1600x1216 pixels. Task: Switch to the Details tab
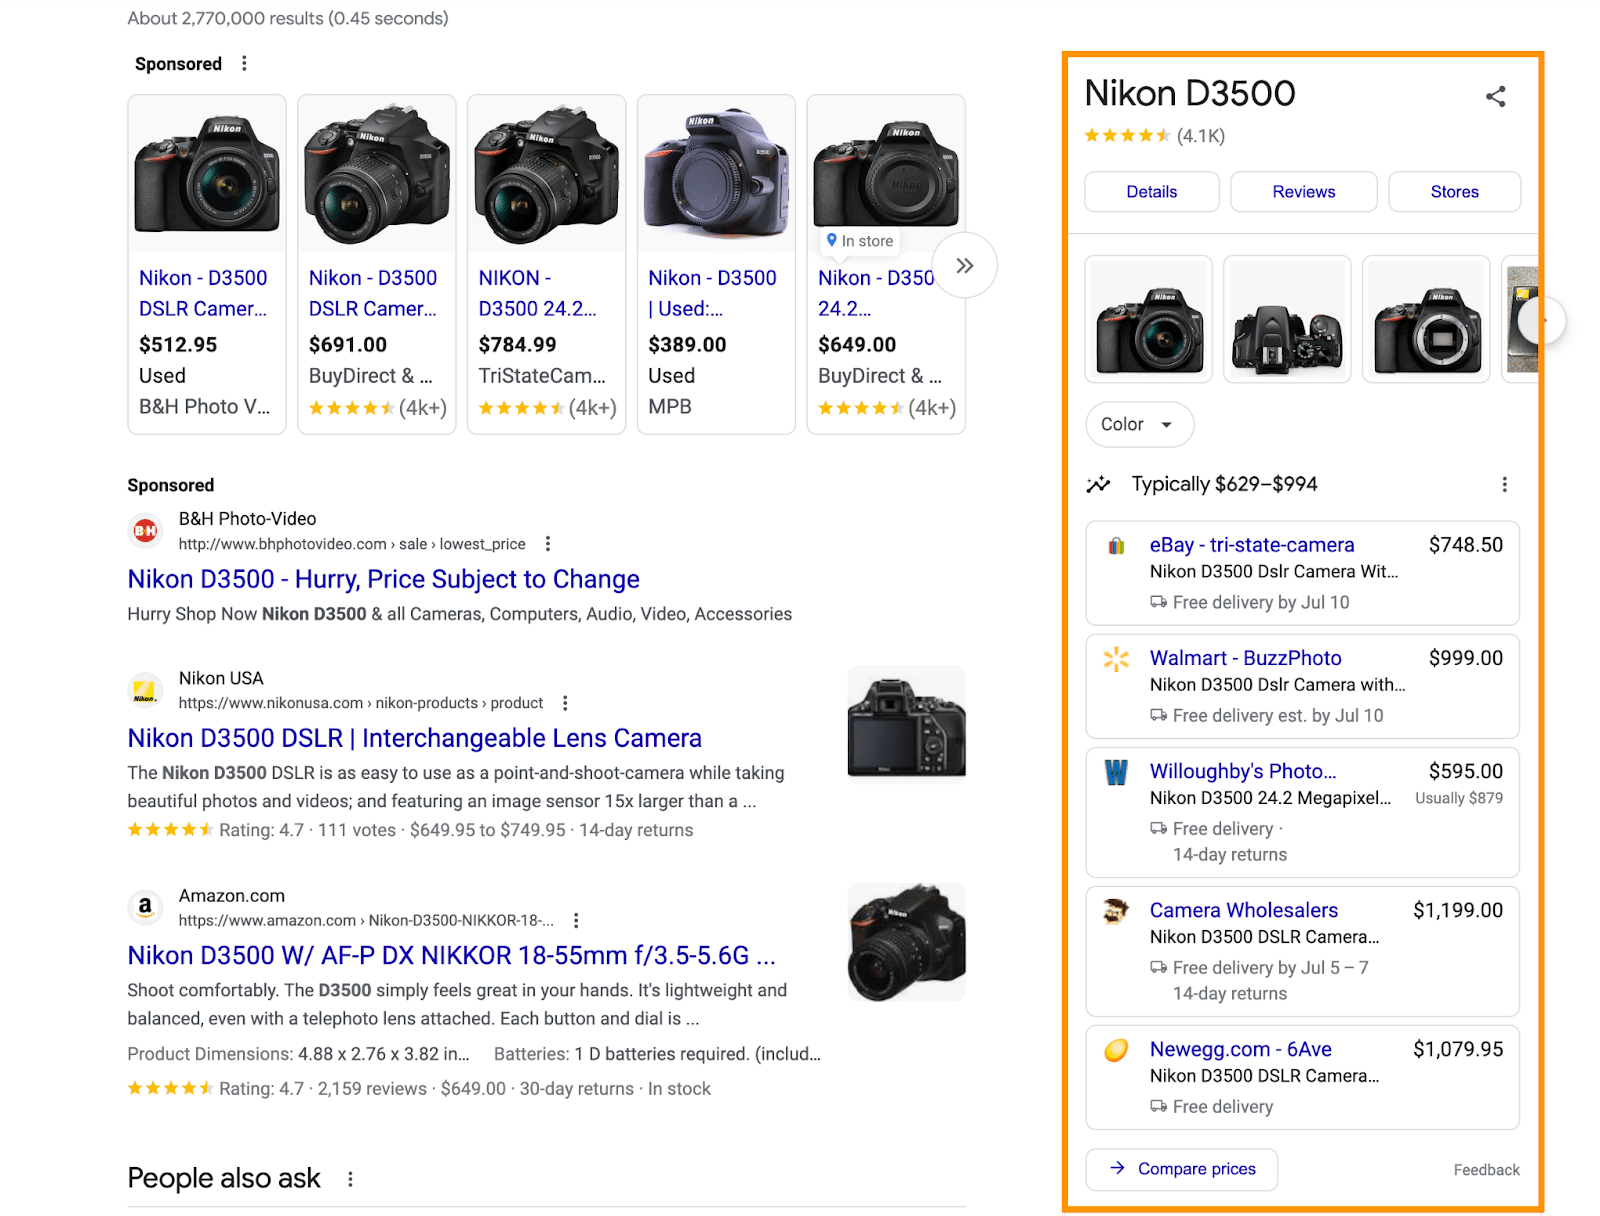click(1152, 192)
